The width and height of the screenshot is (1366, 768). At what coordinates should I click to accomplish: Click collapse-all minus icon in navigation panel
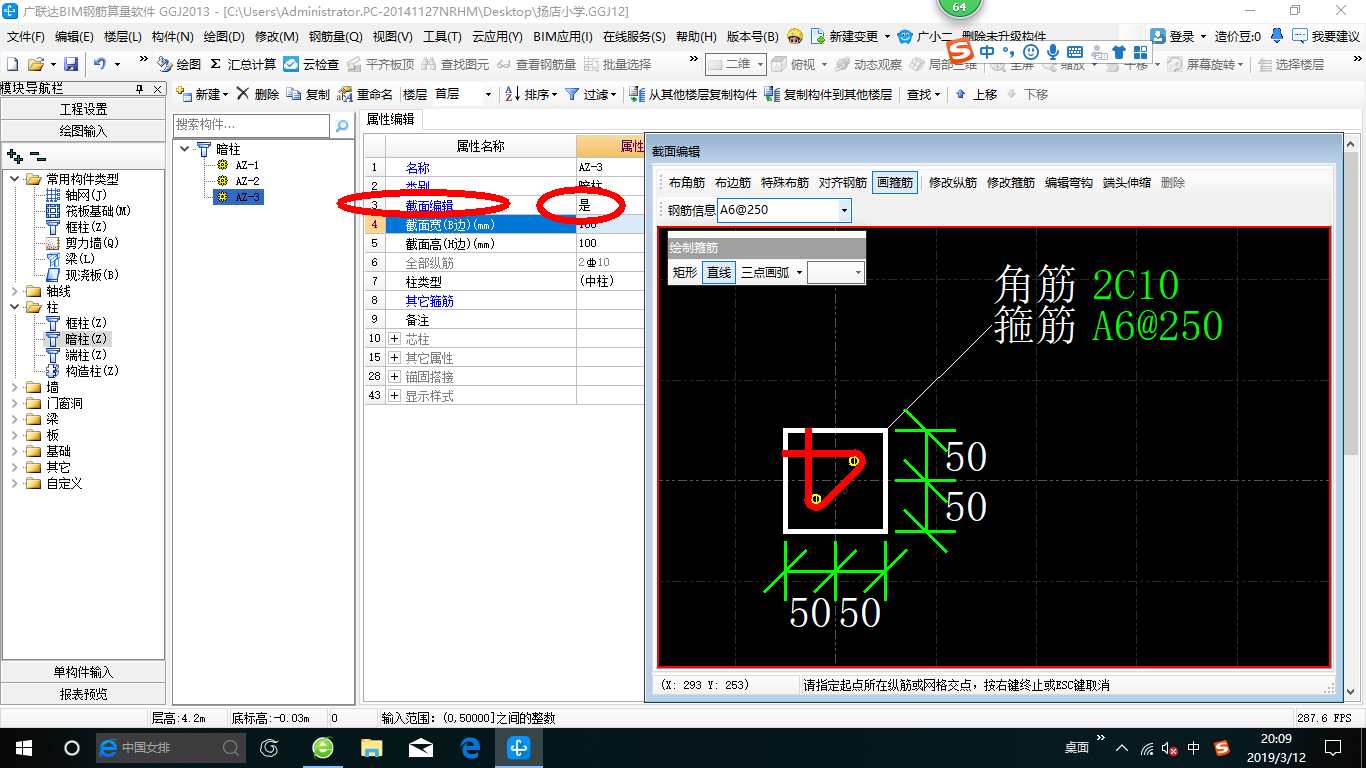37,156
